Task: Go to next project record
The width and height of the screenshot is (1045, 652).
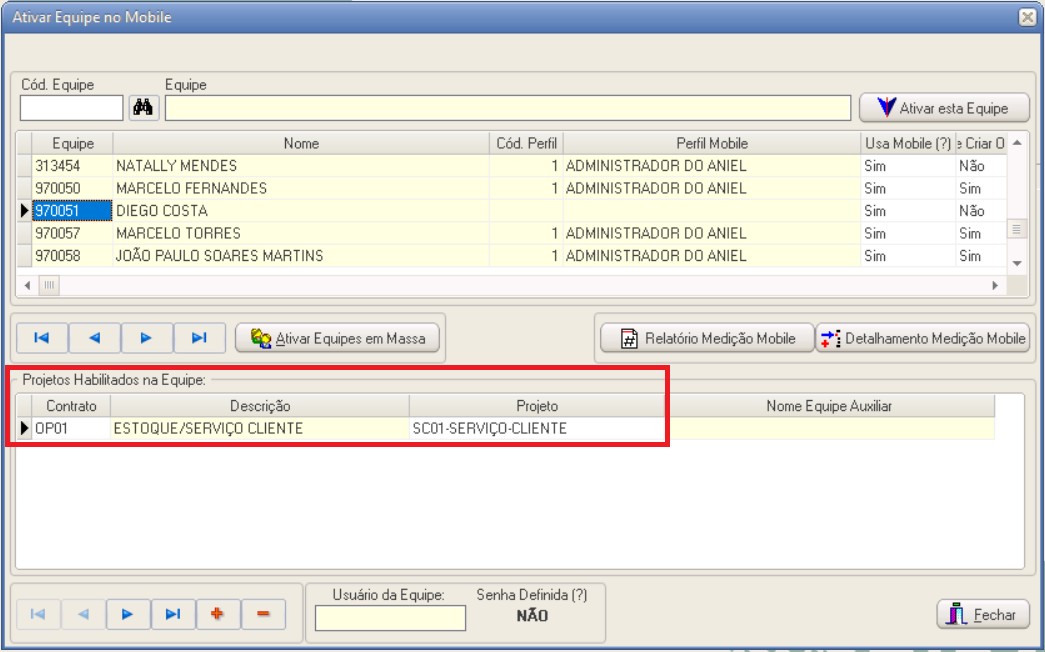Action: [127, 614]
